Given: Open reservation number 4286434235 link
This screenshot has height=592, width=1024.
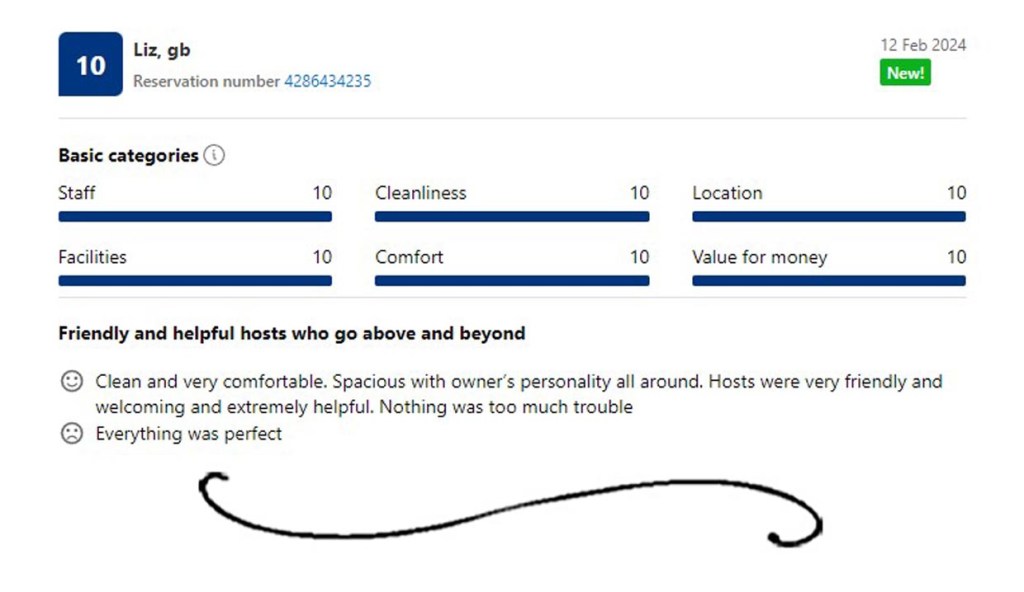Looking at the screenshot, I should [x=327, y=81].
